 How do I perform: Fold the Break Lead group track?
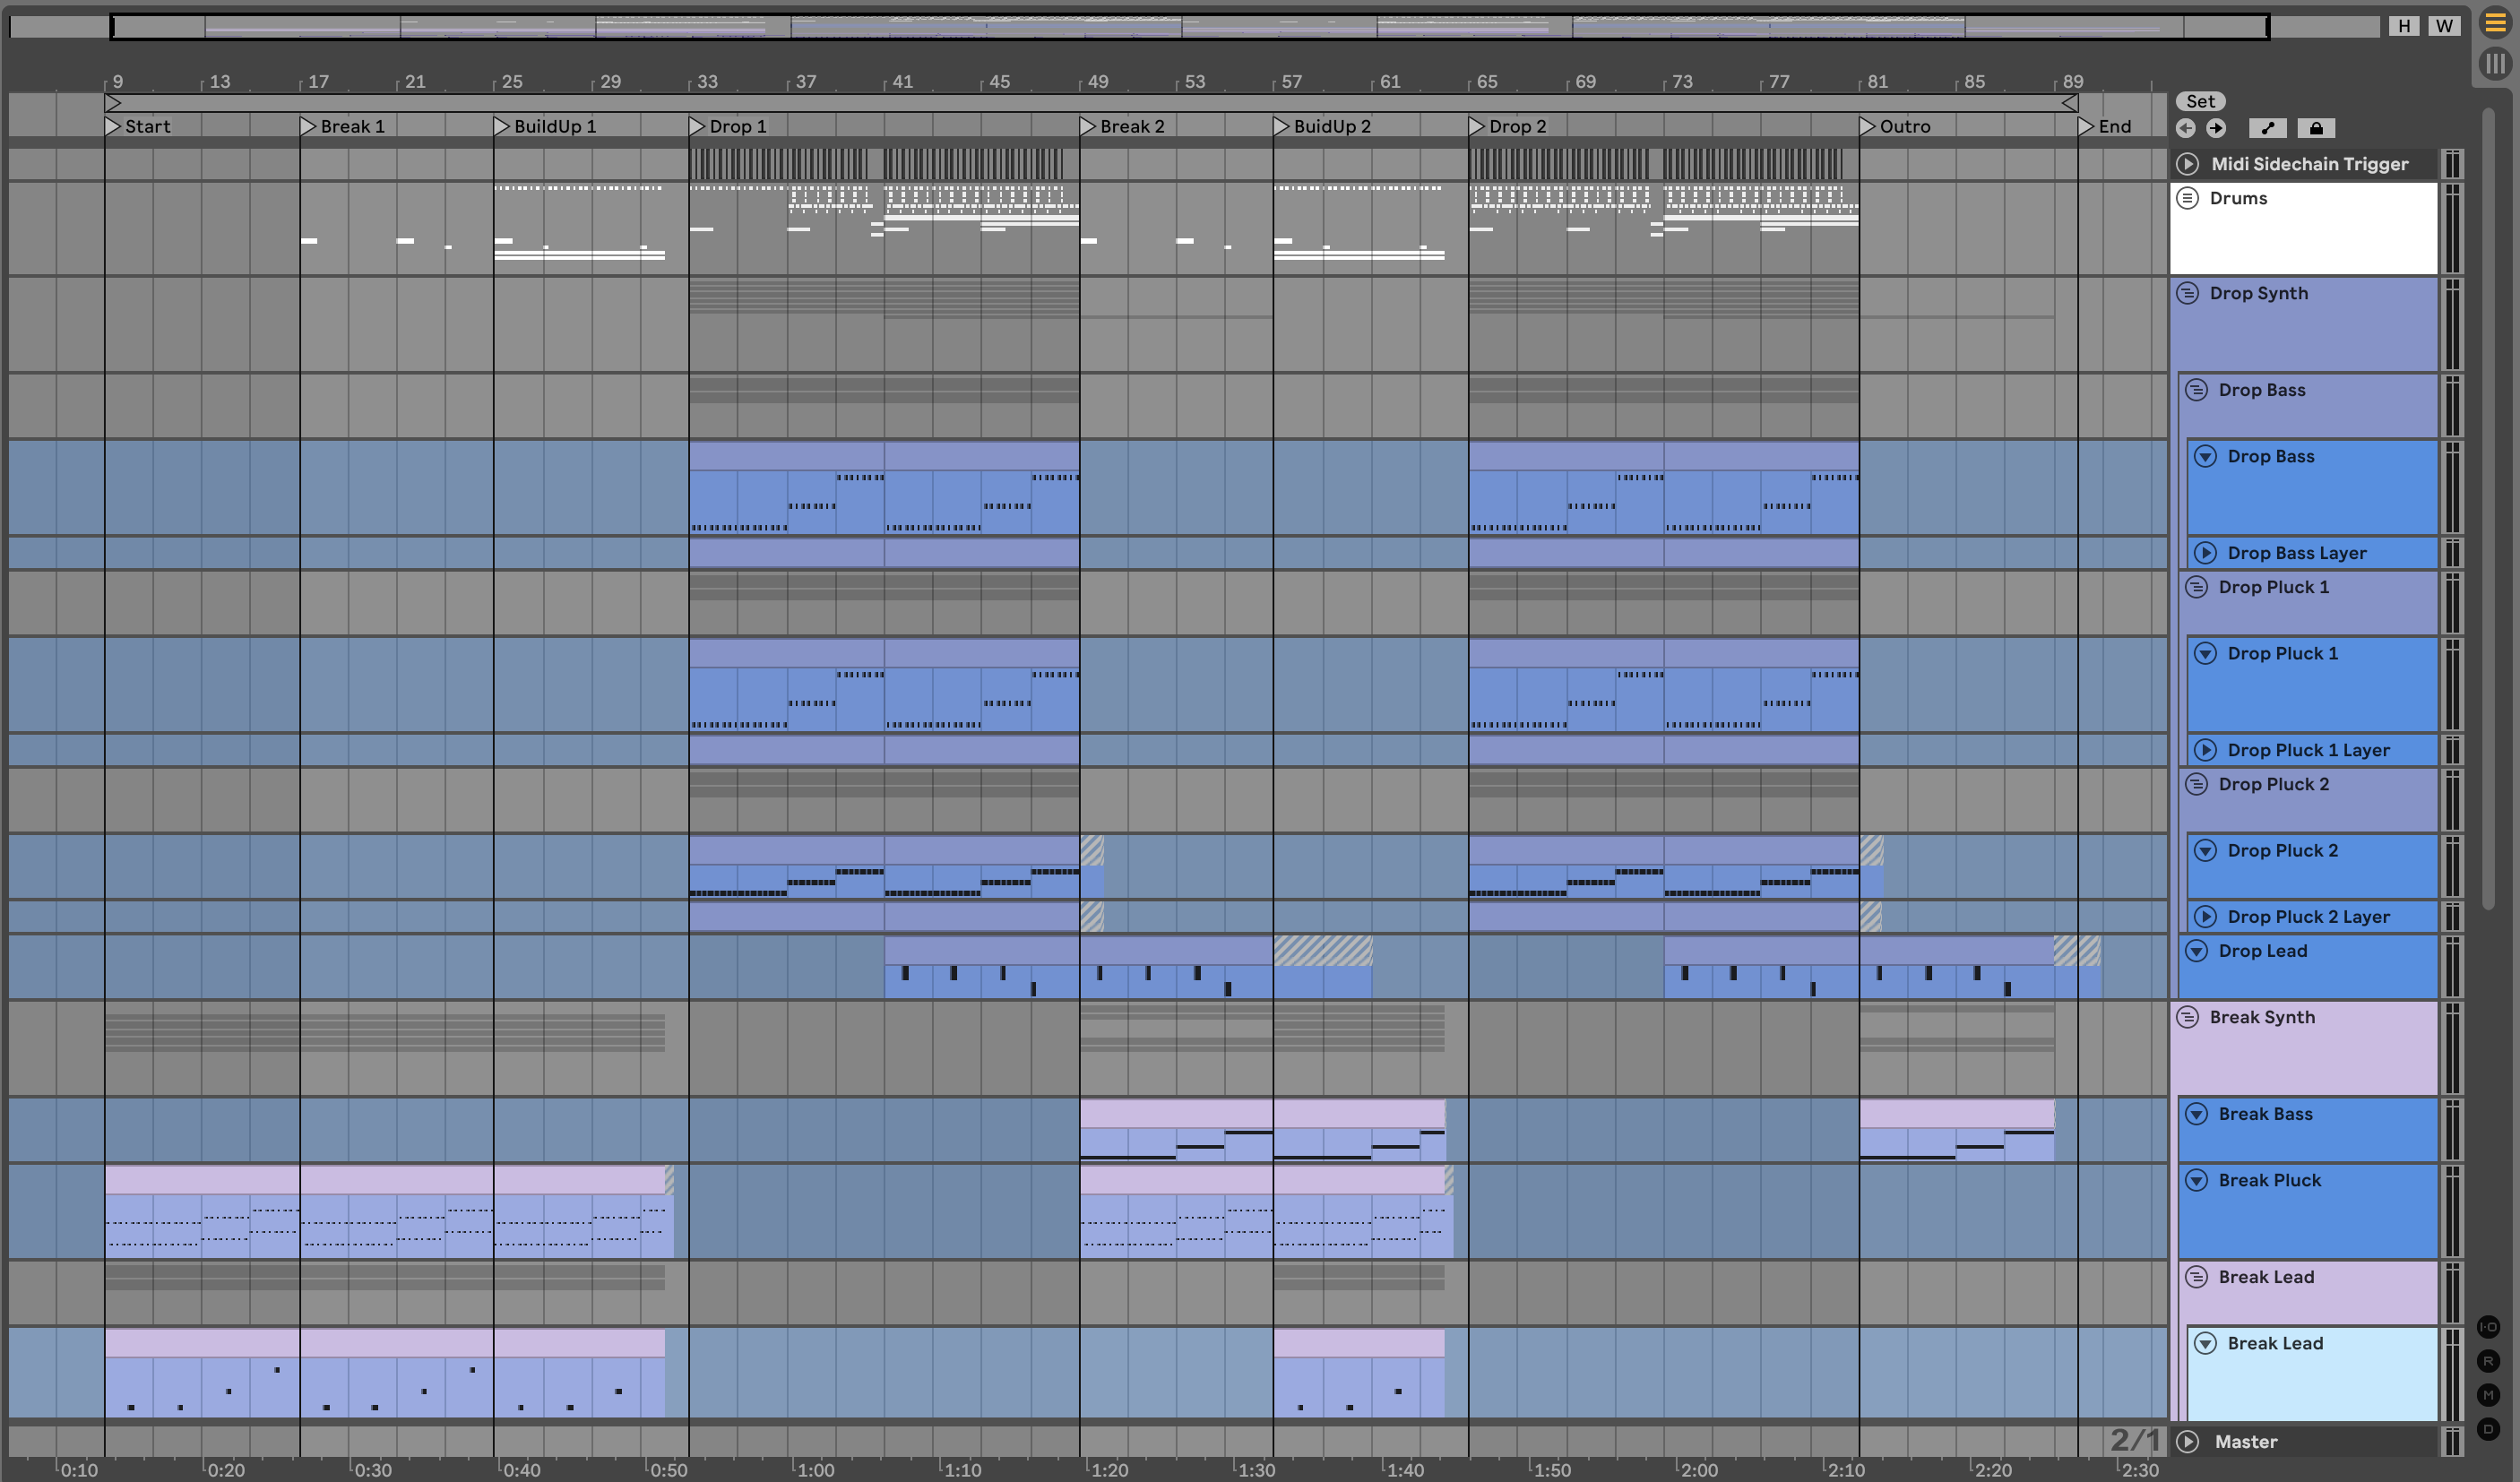point(2196,1277)
